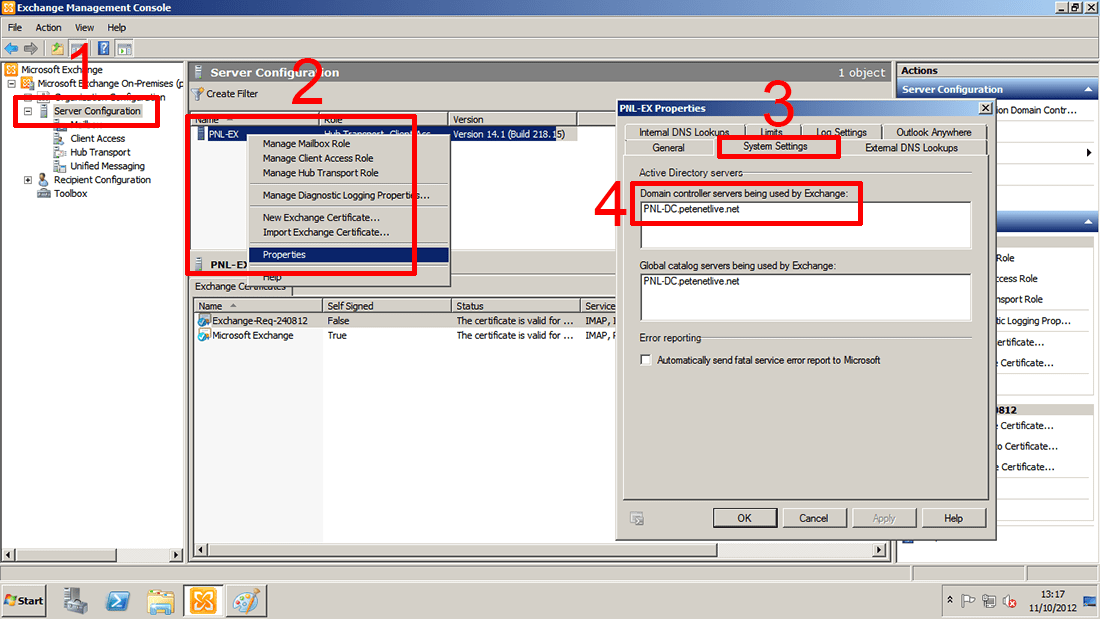Open Help using the question mark toolbar icon

click(103, 47)
